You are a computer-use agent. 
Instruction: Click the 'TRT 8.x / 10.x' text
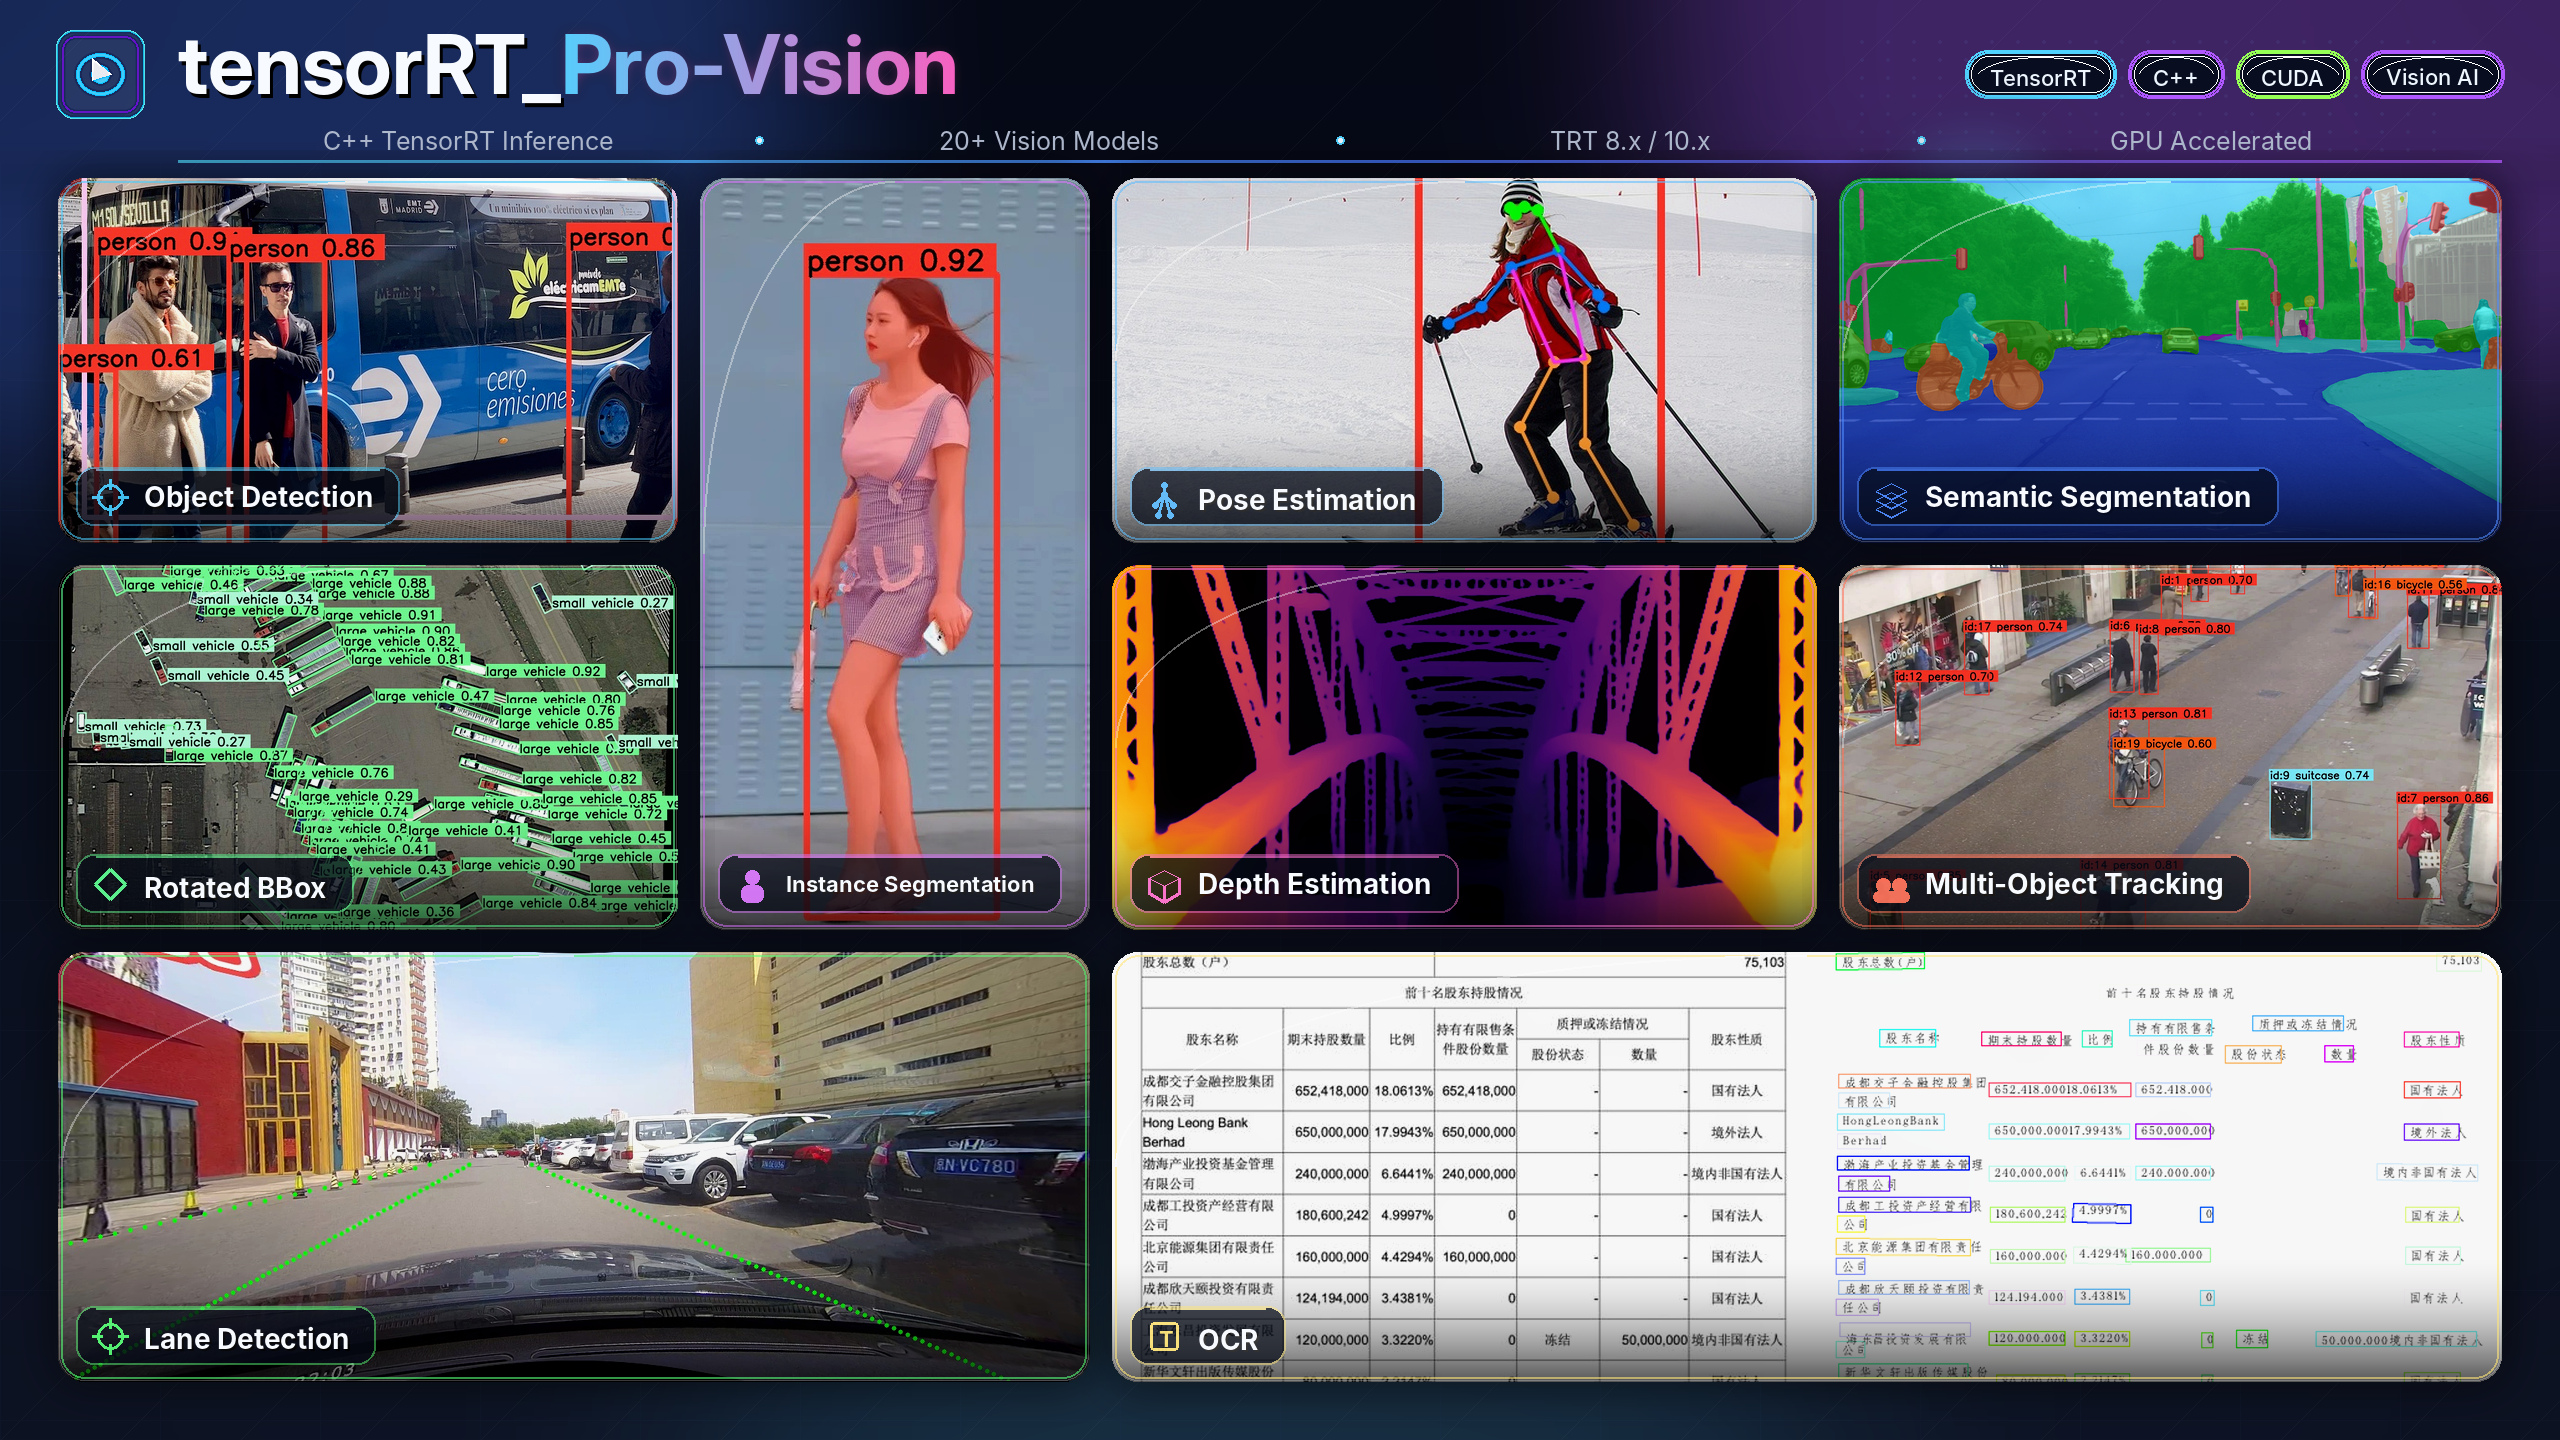pos(1630,141)
